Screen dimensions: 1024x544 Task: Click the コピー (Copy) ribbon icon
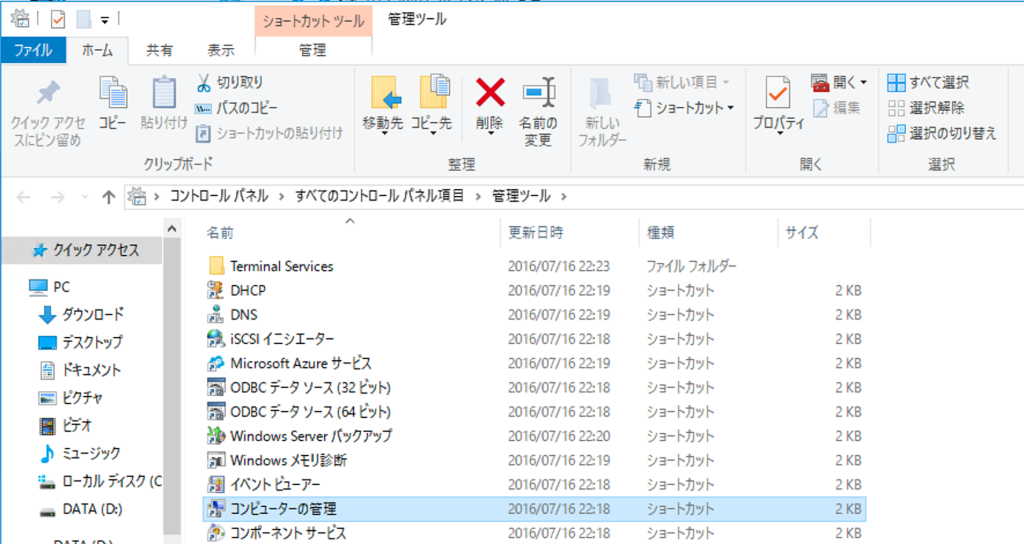113,93
